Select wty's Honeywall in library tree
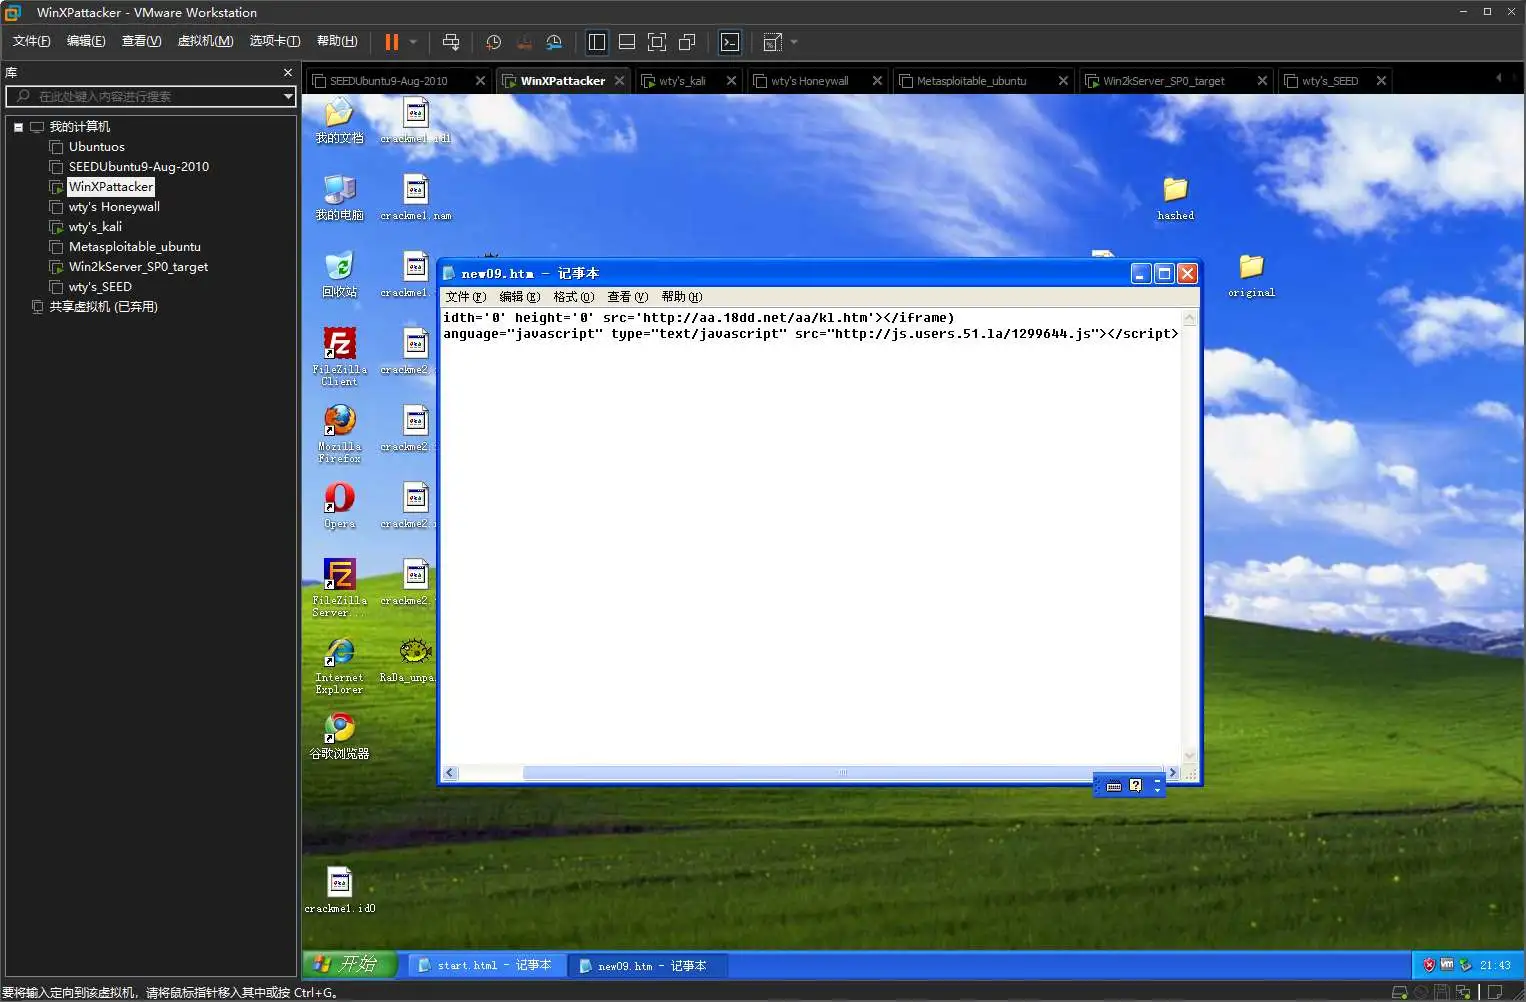The width and height of the screenshot is (1526, 1002). (x=114, y=207)
